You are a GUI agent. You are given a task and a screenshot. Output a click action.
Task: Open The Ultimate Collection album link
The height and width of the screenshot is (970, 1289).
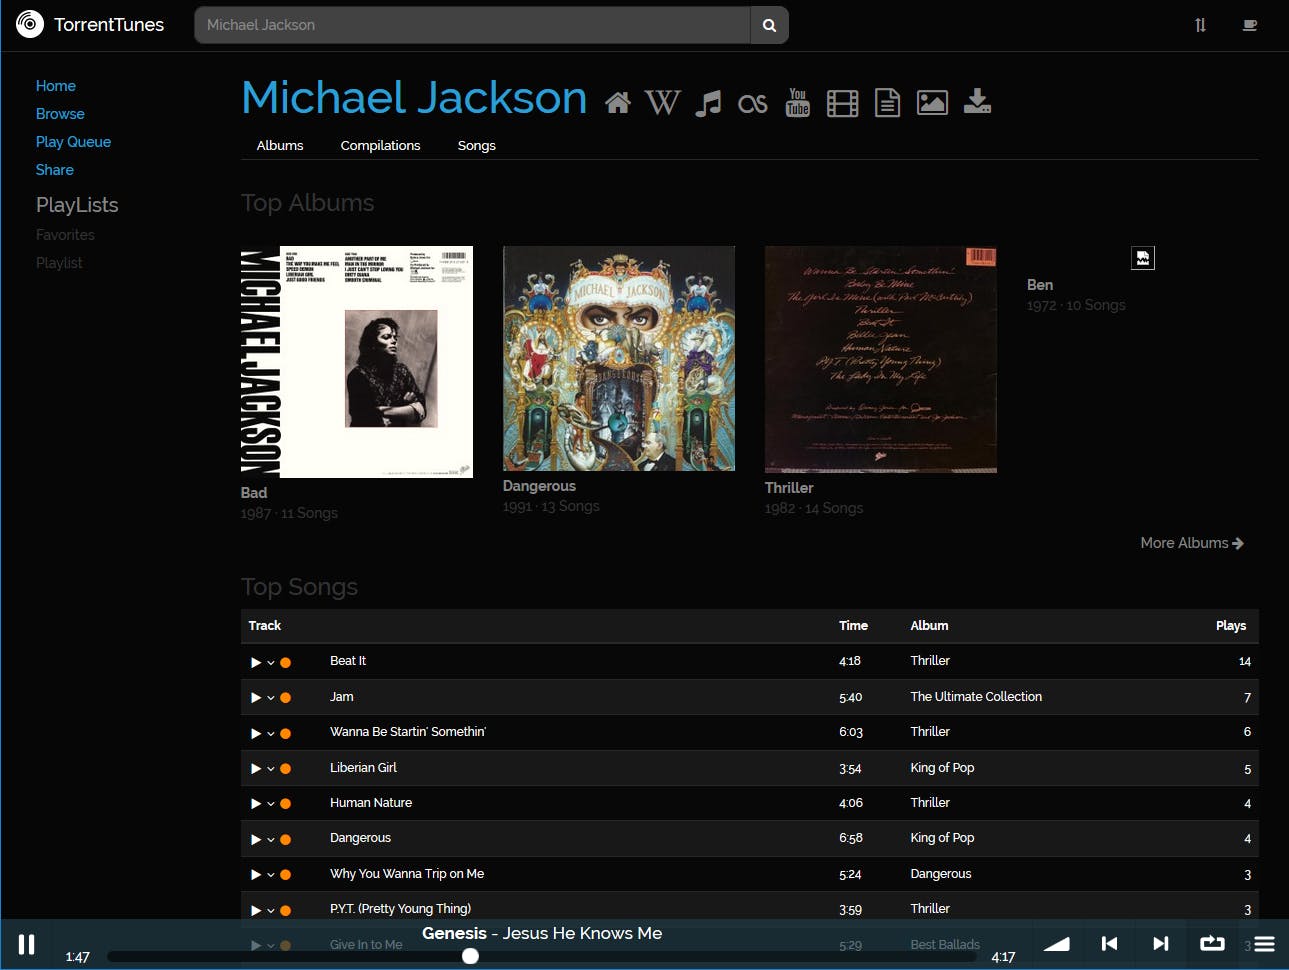click(976, 697)
